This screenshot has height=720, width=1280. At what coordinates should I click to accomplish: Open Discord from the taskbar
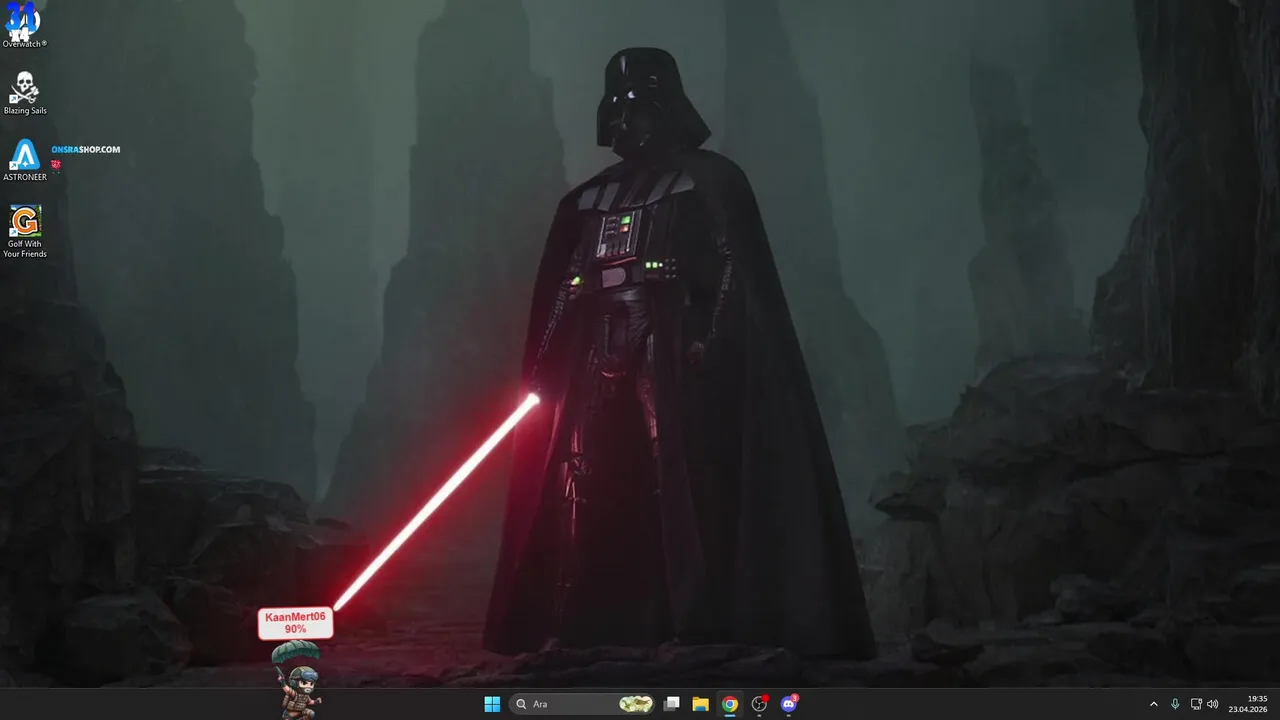pos(788,704)
